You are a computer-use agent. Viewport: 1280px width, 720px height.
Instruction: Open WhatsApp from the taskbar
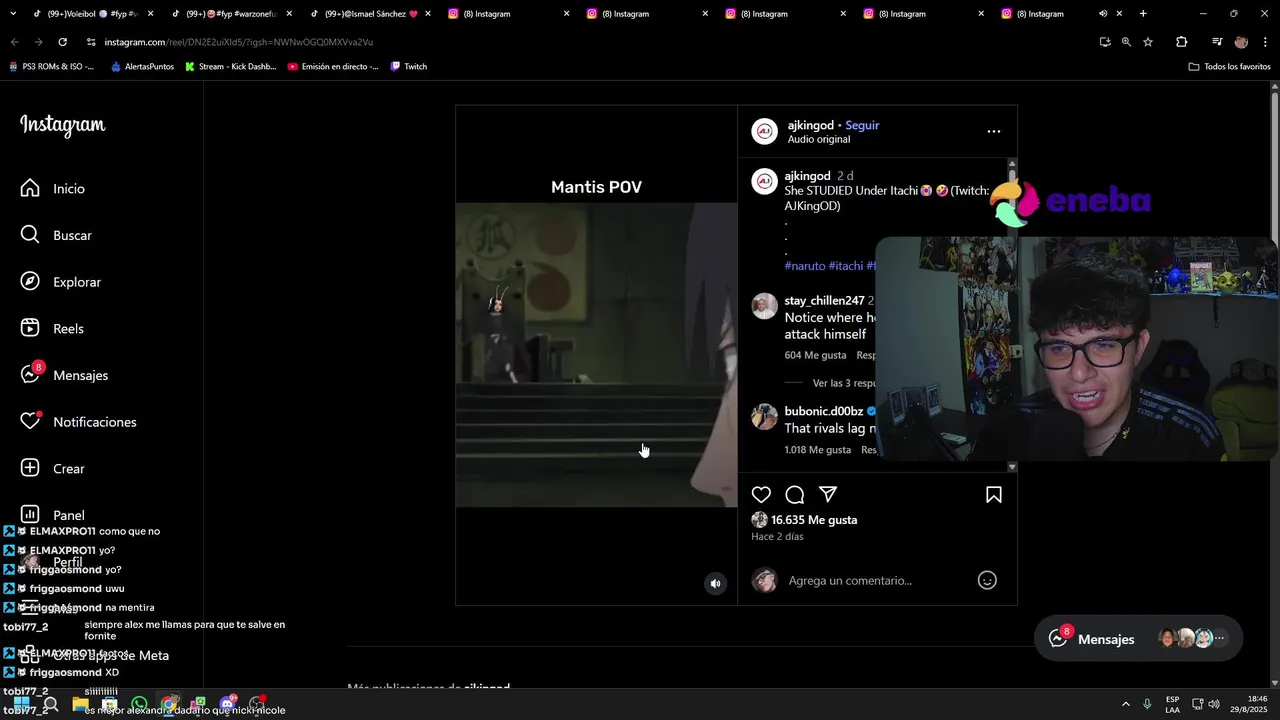140,704
